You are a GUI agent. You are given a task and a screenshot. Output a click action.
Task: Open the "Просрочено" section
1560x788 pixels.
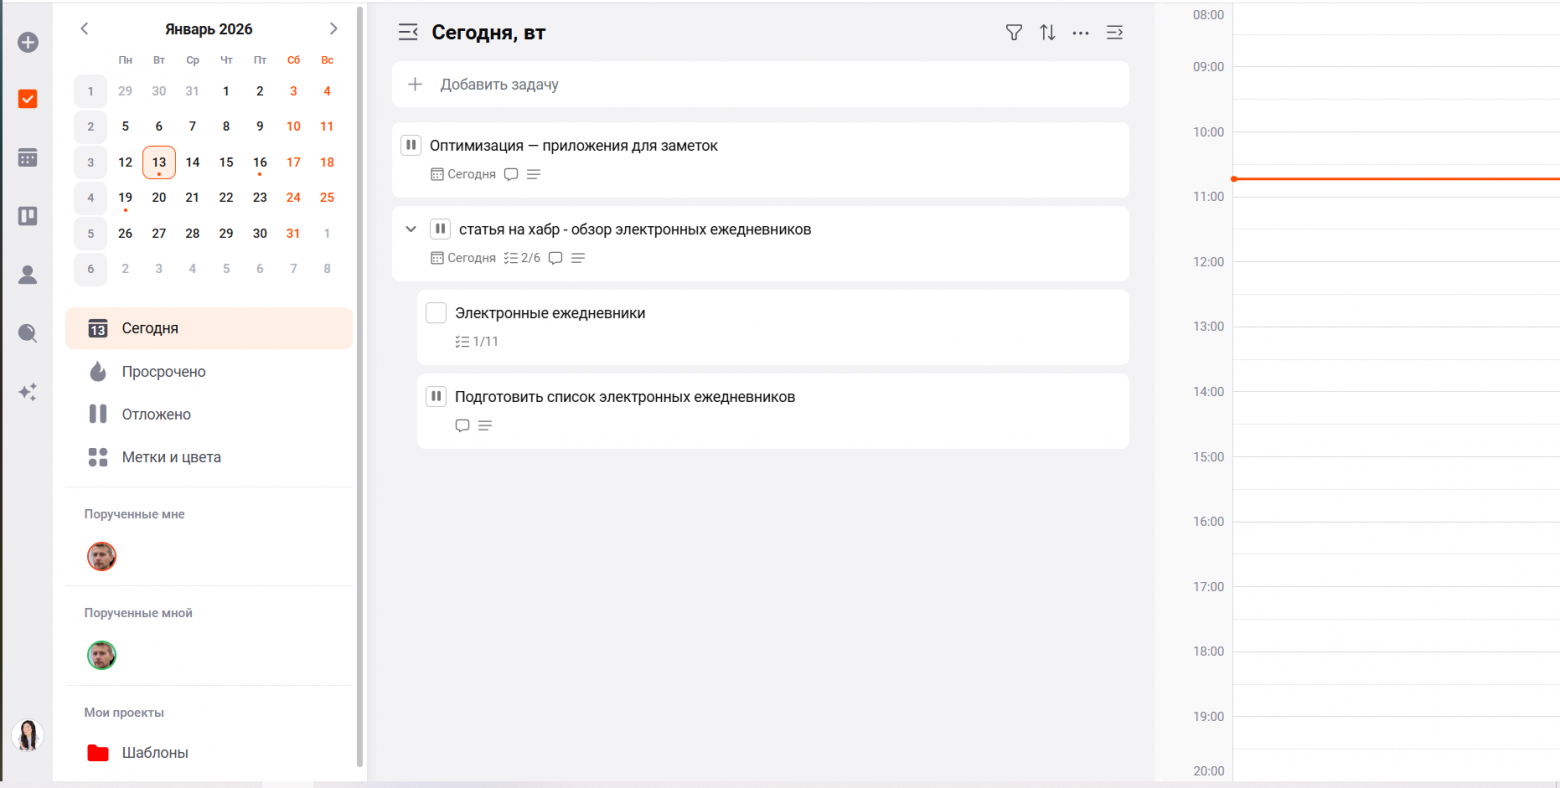163,372
